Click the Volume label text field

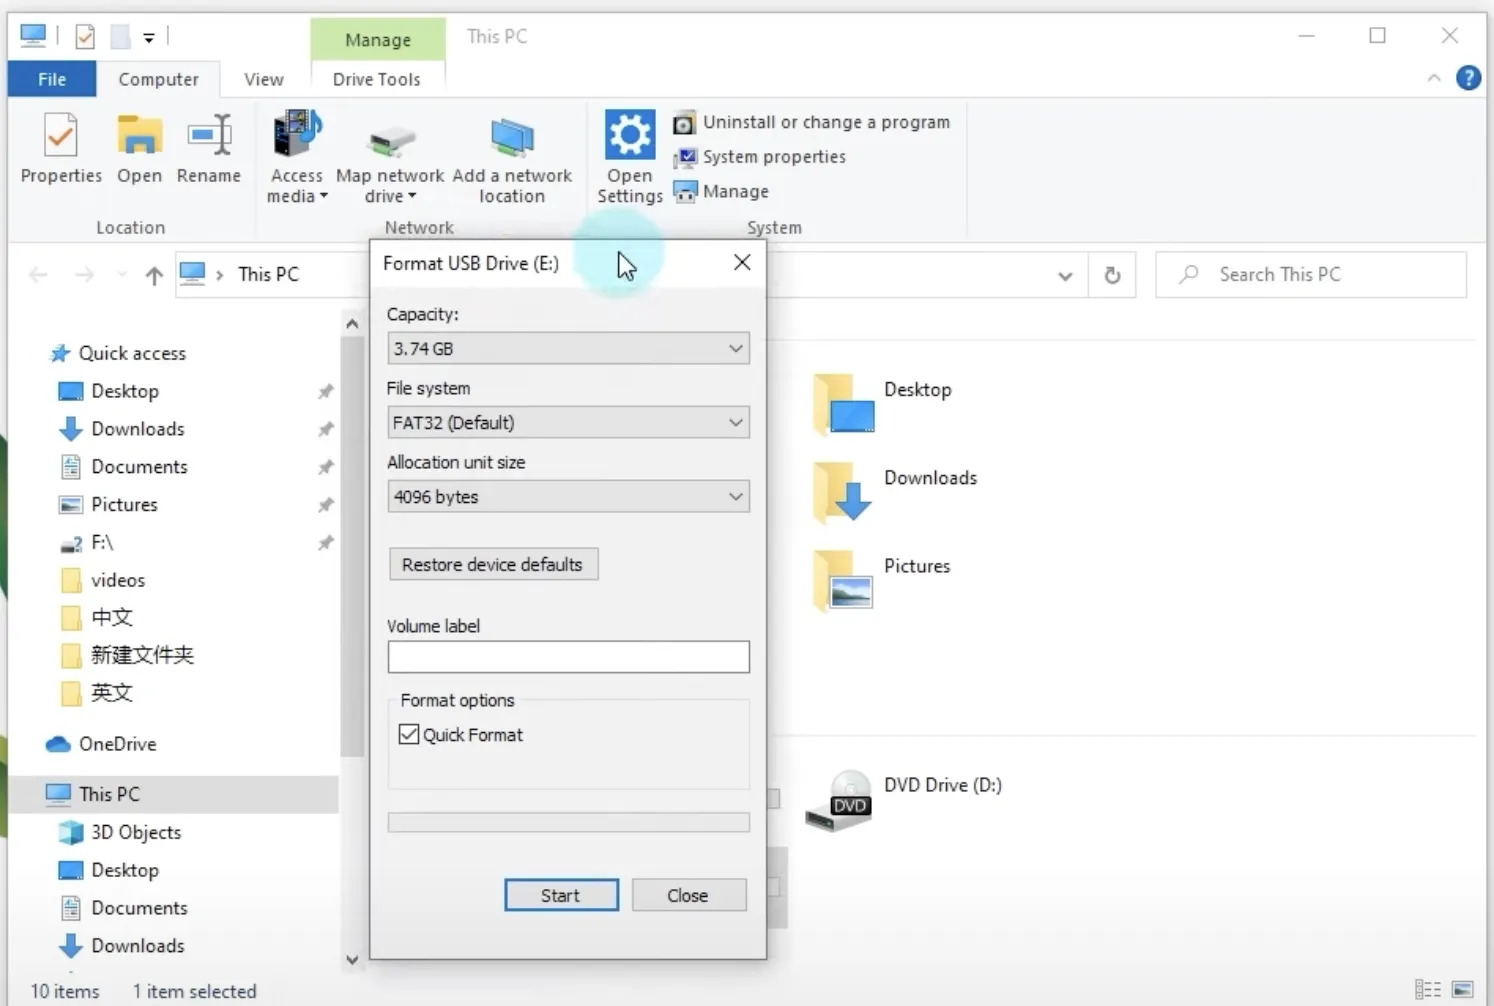[x=568, y=657]
